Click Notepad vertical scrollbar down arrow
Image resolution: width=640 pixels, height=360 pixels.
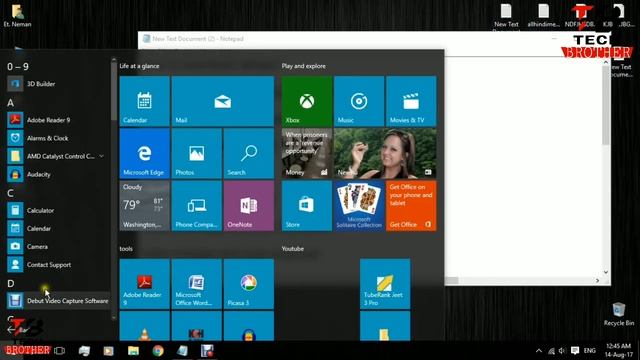tap(606, 272)
